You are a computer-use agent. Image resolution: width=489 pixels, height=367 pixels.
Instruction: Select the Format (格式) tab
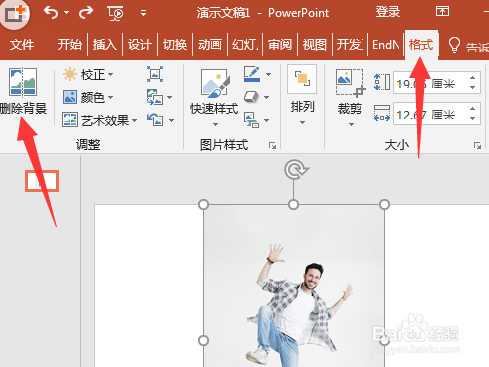point(421,45)
